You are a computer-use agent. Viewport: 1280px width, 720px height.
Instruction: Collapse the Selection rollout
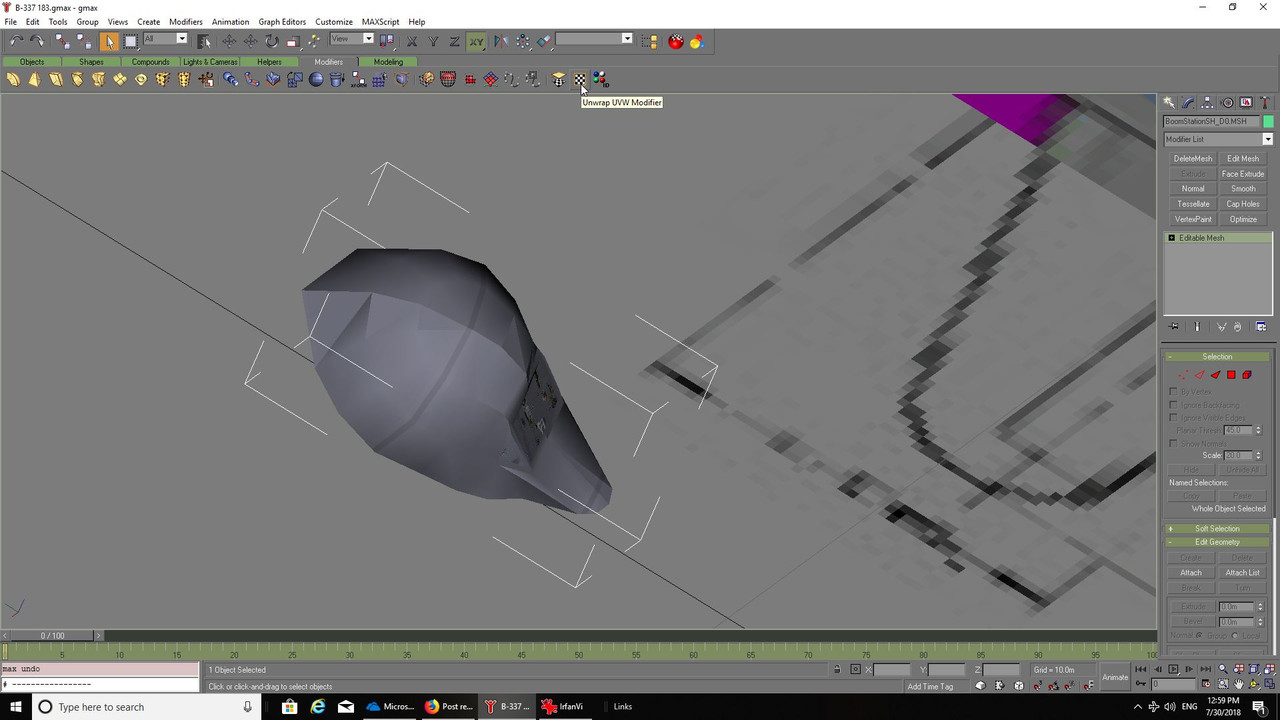click(x=1217, y=357)
